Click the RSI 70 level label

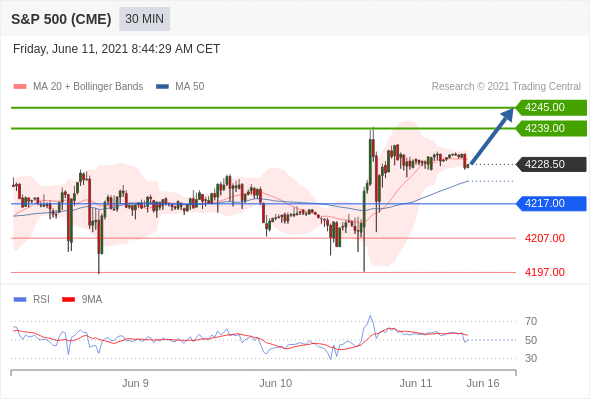(x=531, y=321)
